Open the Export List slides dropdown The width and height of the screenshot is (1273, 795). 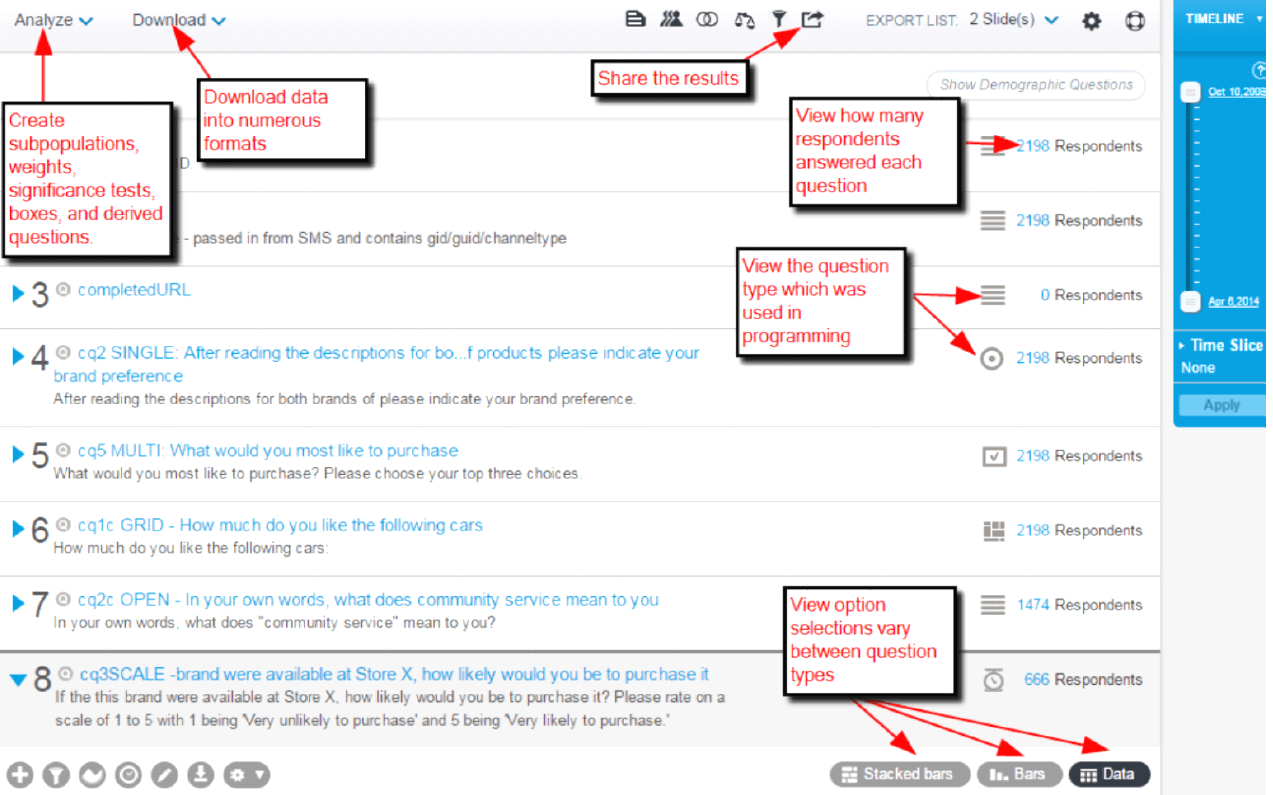(x=1013, y=19)
